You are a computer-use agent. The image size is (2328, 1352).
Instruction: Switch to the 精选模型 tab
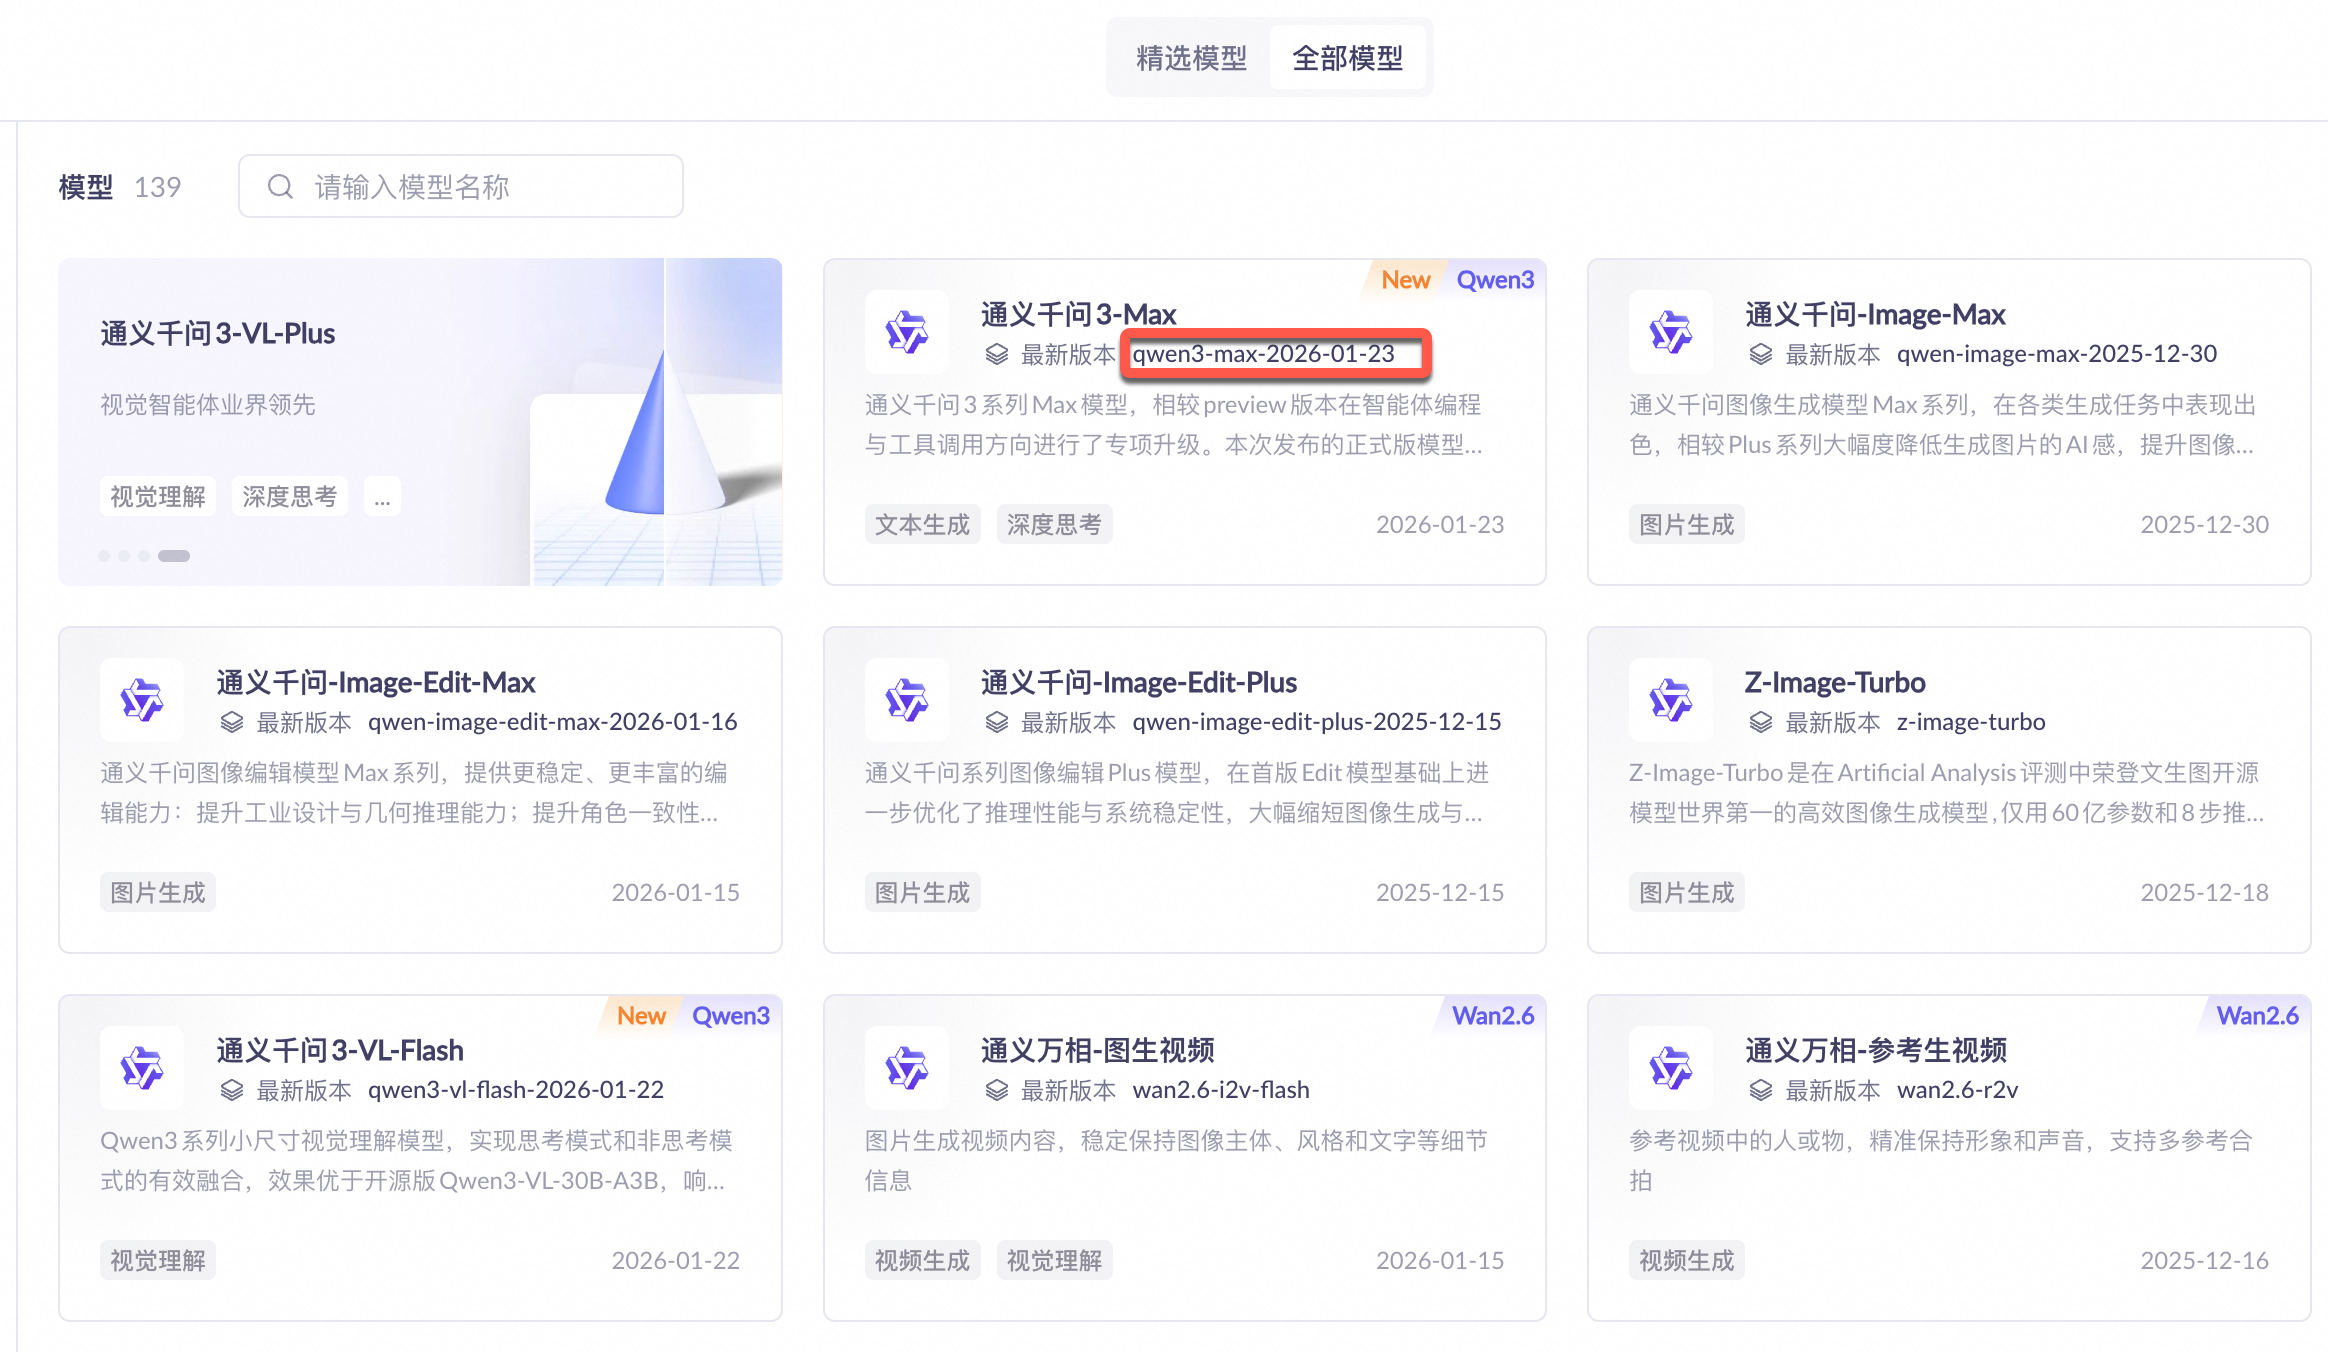(1191, 58)
